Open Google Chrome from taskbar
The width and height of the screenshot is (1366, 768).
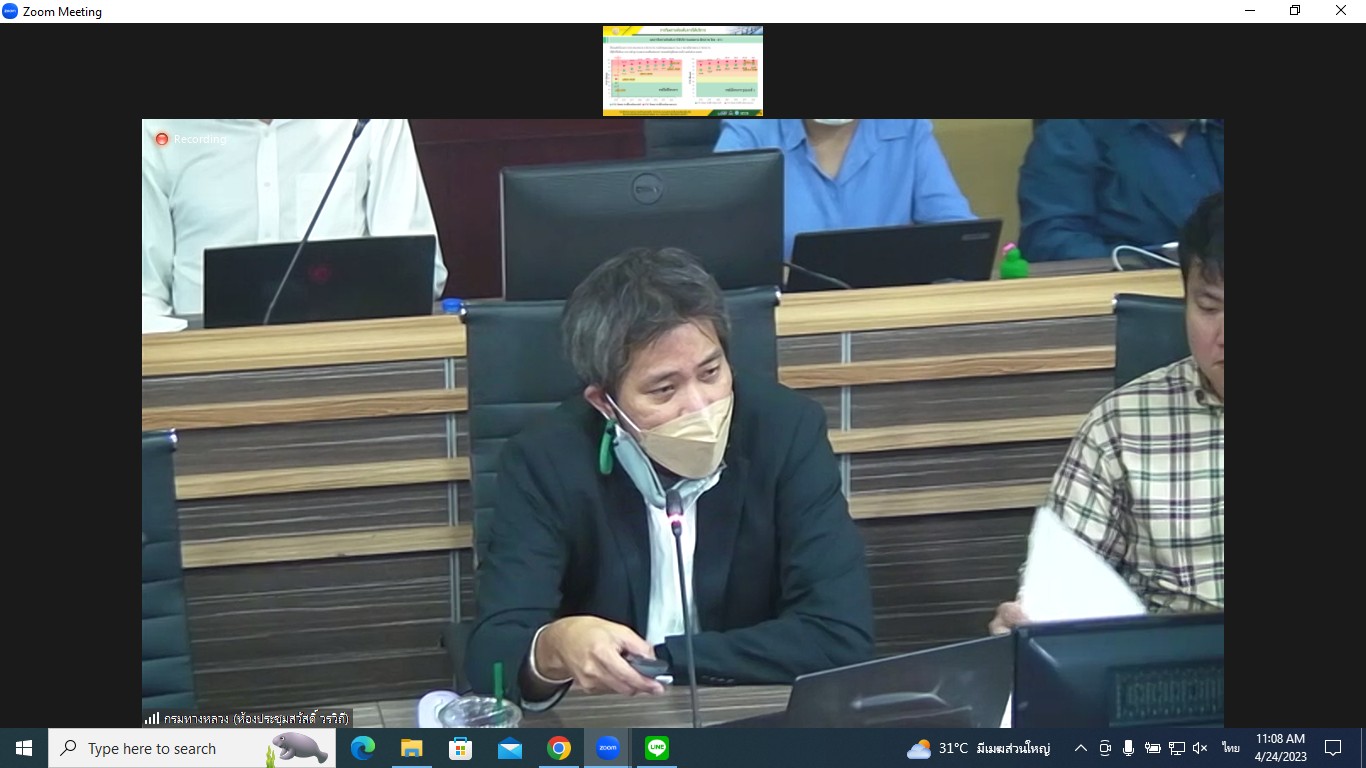(x=558, y=748)
